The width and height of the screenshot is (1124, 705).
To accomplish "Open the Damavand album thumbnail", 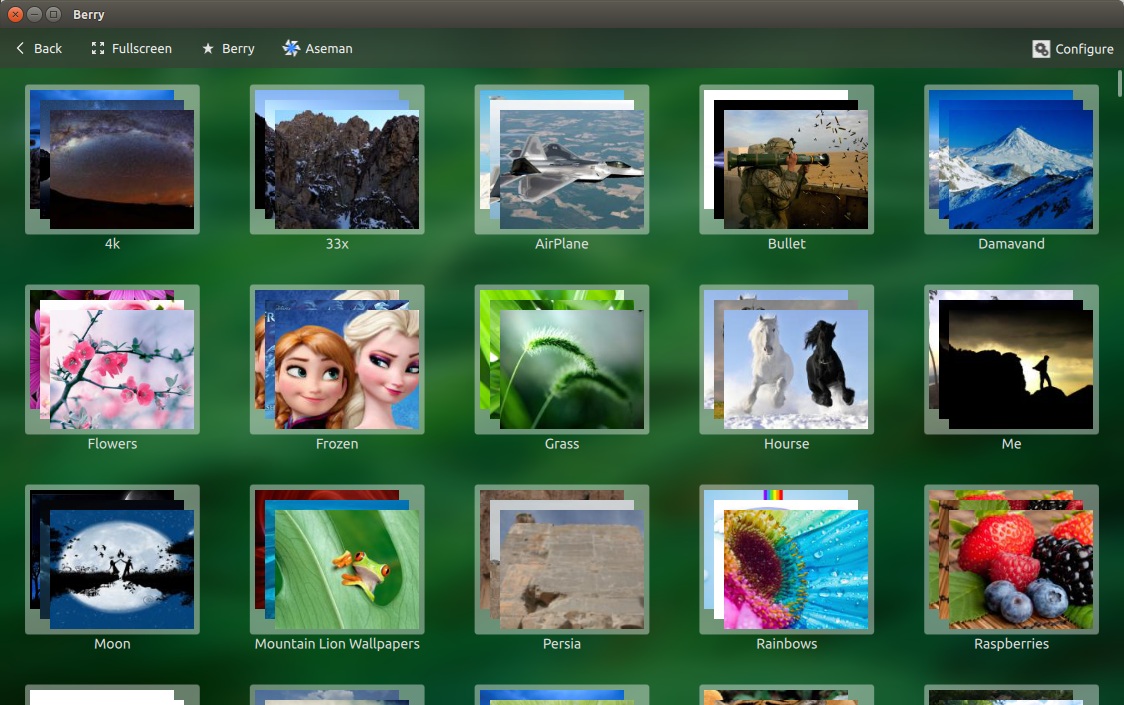I will point(1011,159).
